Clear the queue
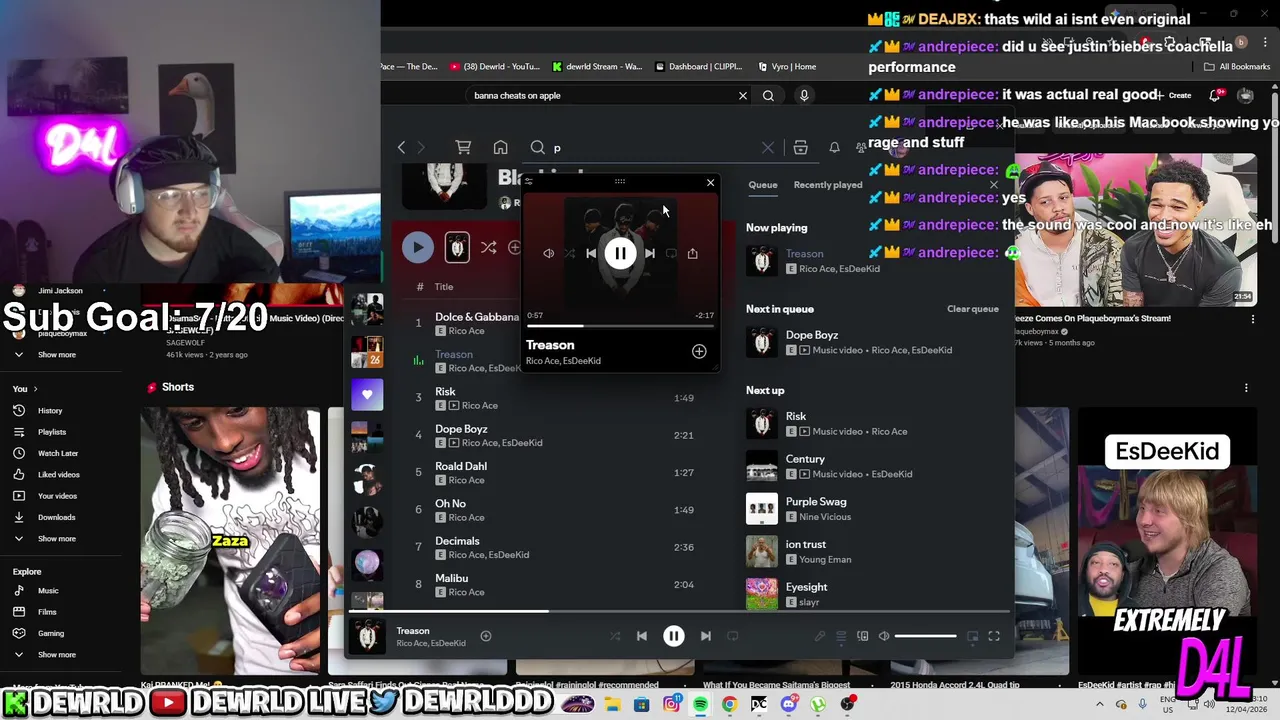The image size is (1280, 720). (x=973, y=309)
